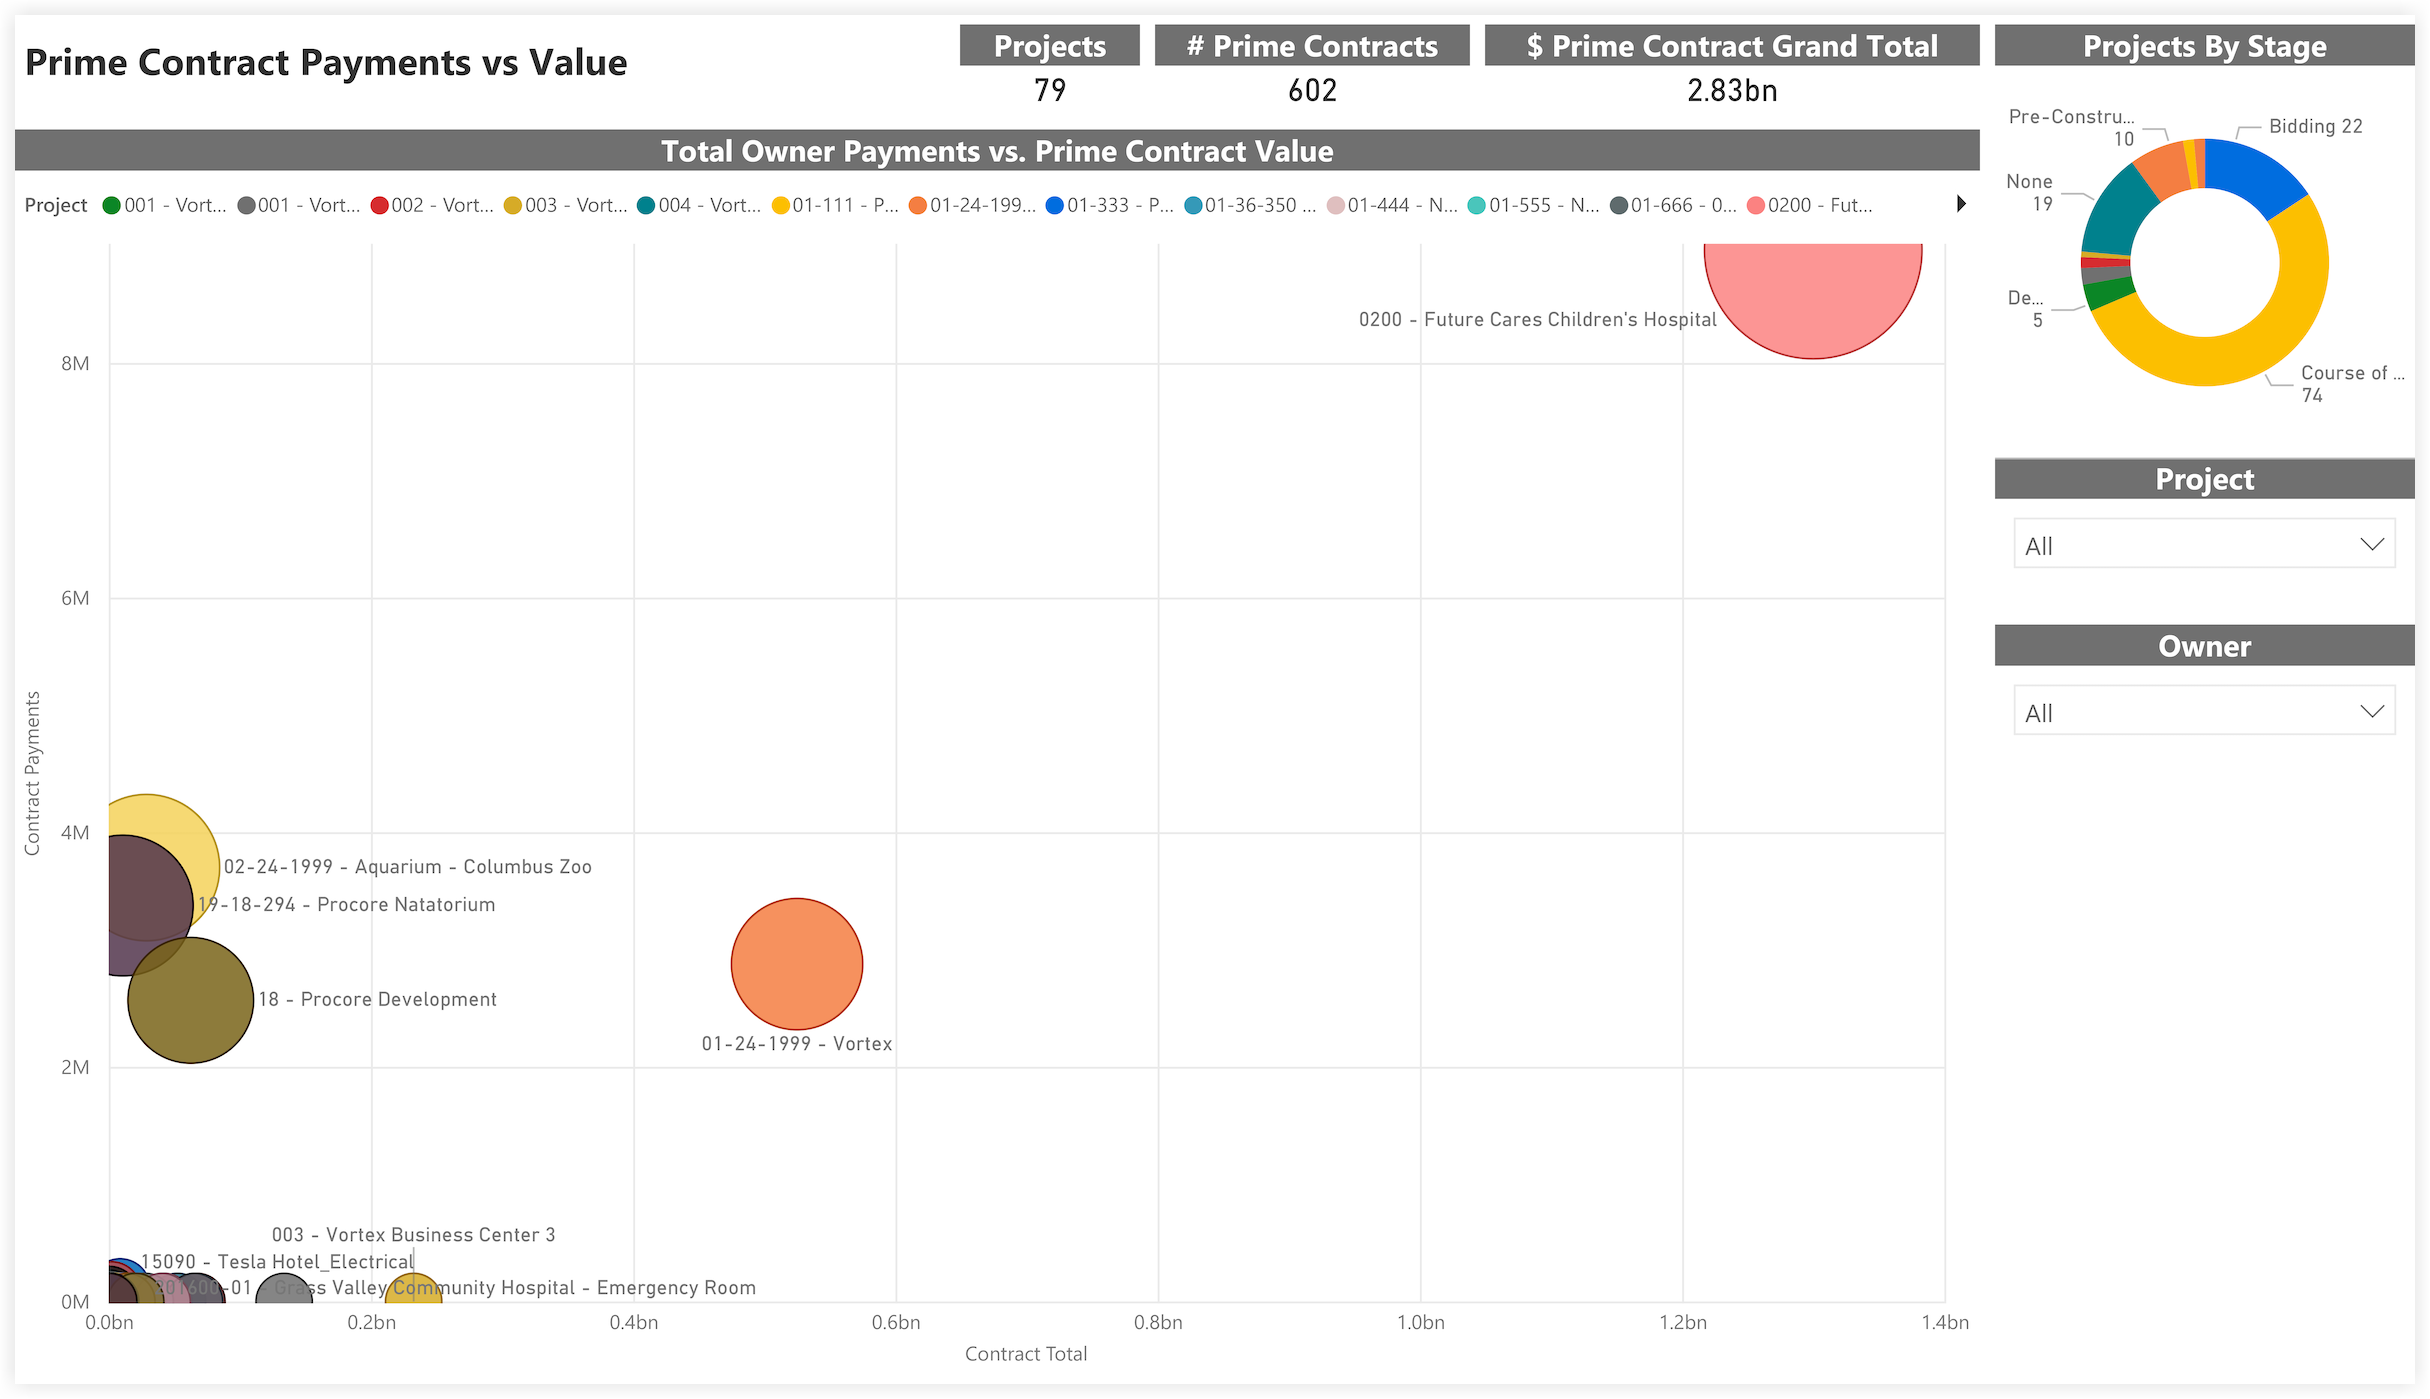Click the 15090 - Tesla Hotel_Electrical label

(277, 1262)
